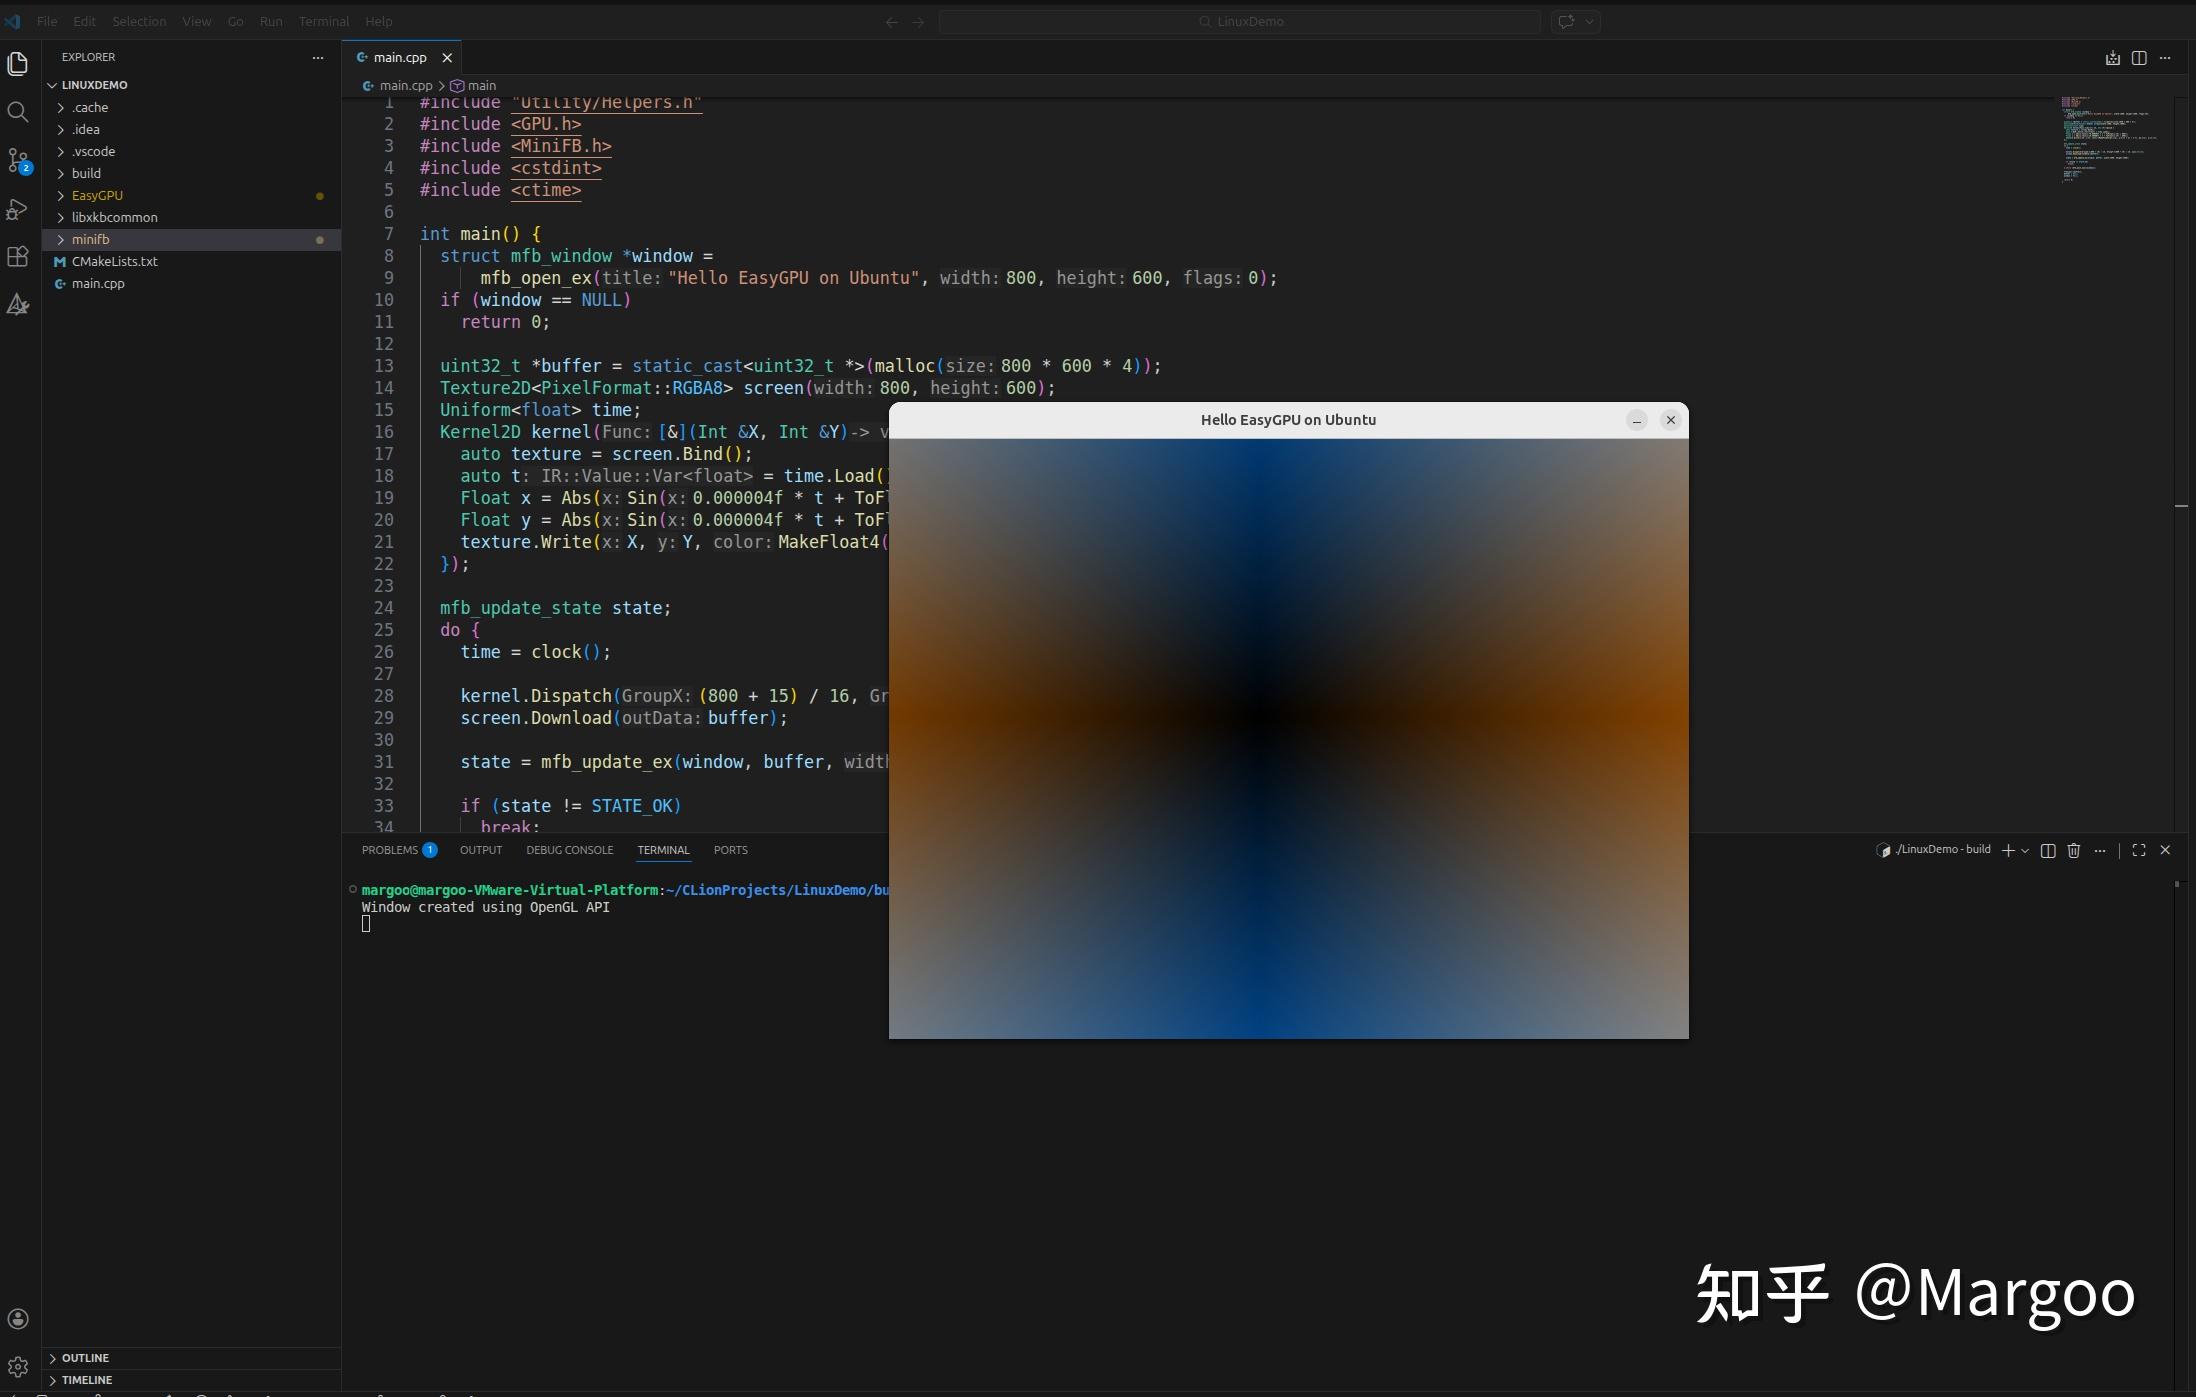
Task: Open Source Control view with badge
Action: (18, 160)
